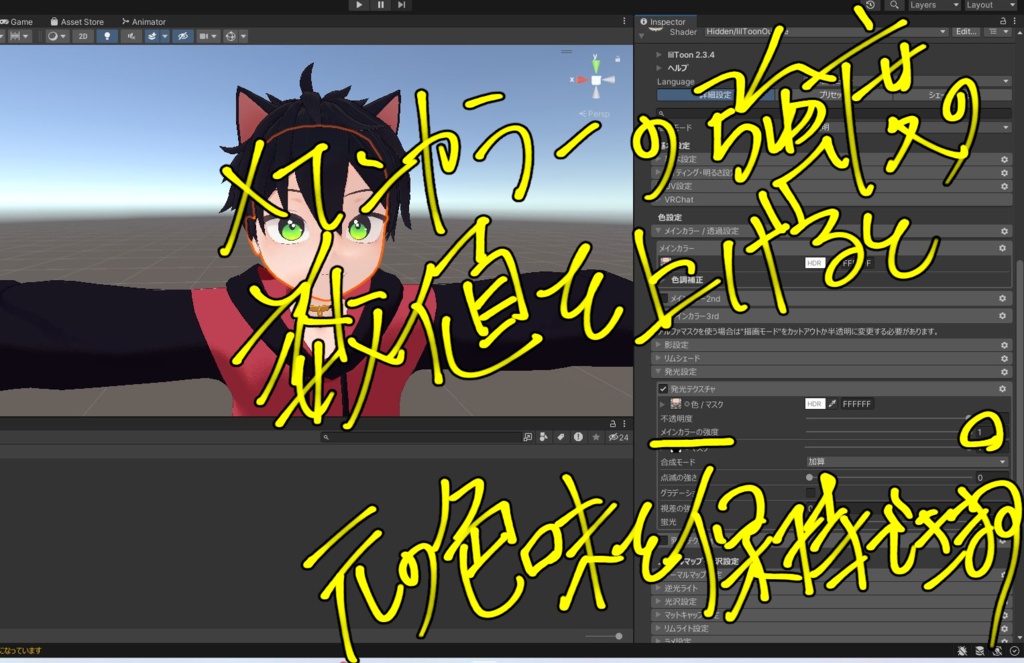
Task: Pick a color with the emission eyedropper
Action: [832, 404]
